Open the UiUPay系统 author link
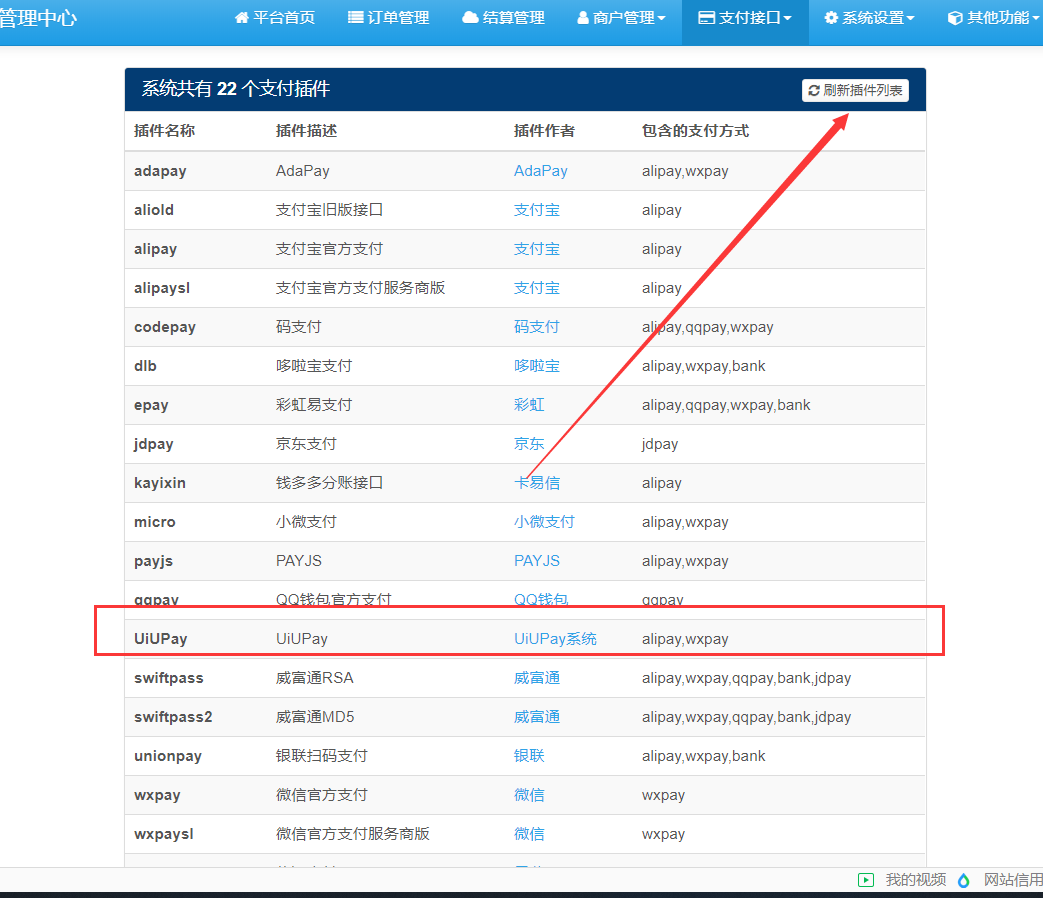The width and height of the screenshot is (1043, 898). tap(555, 639)
